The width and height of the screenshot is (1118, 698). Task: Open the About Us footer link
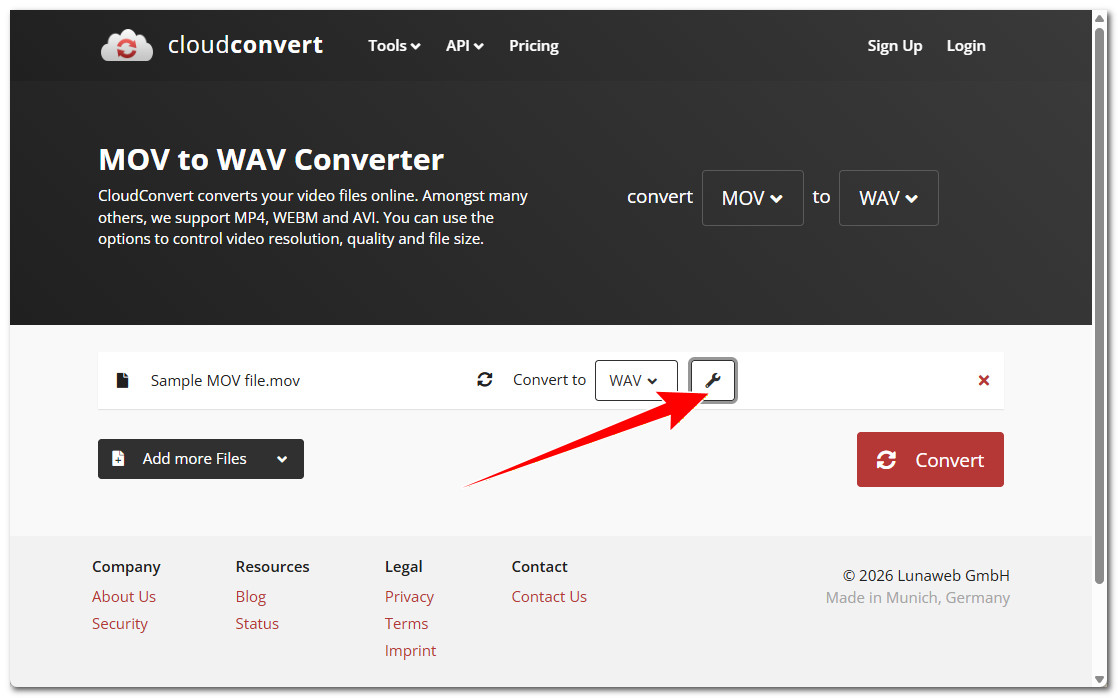[124, 597]
